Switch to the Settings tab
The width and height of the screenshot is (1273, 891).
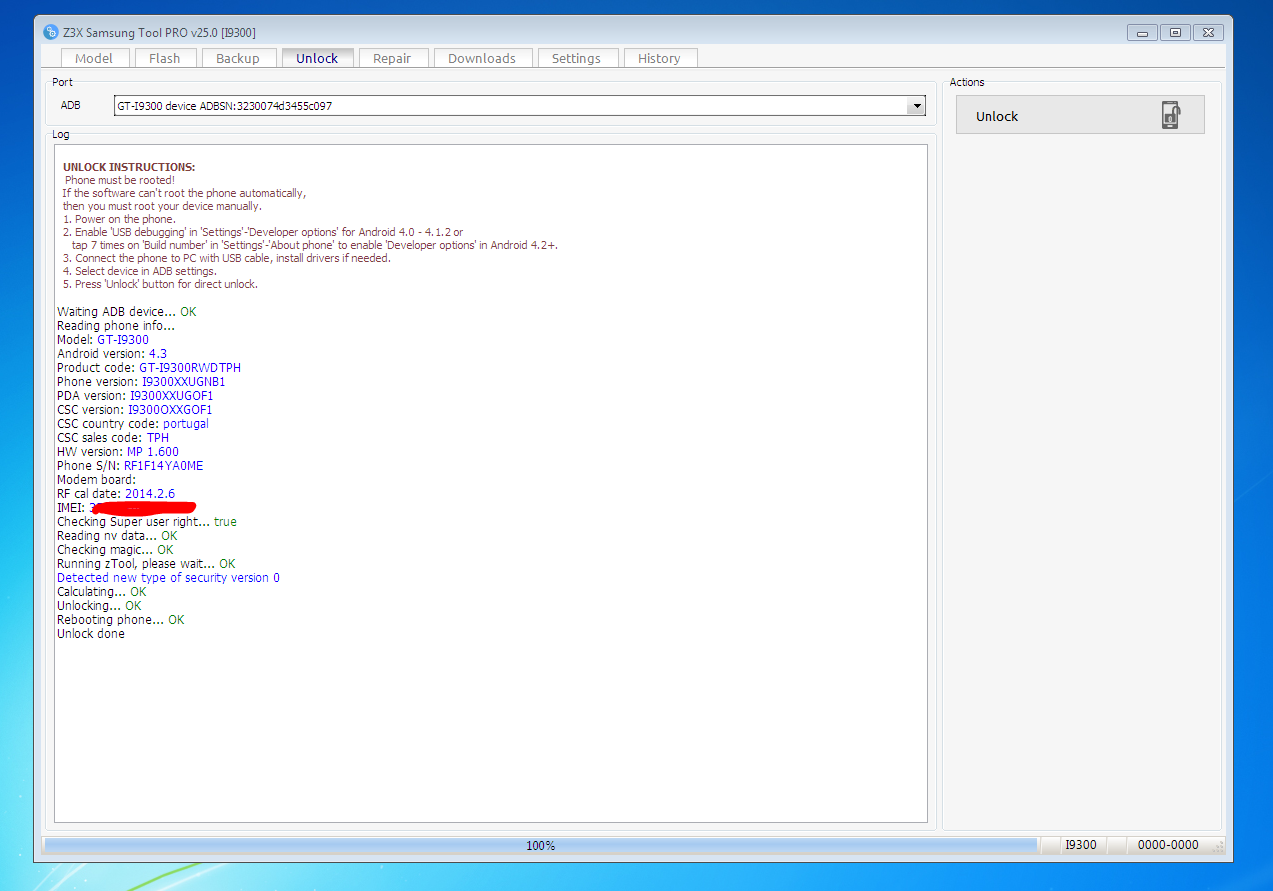tap(576, 58)
